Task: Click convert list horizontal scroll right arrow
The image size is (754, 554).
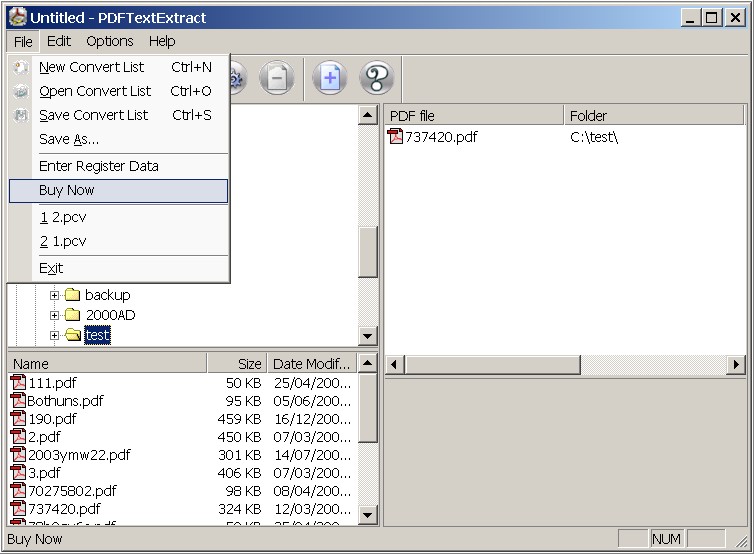Action: pyautogui.click(x=736, y=365)
